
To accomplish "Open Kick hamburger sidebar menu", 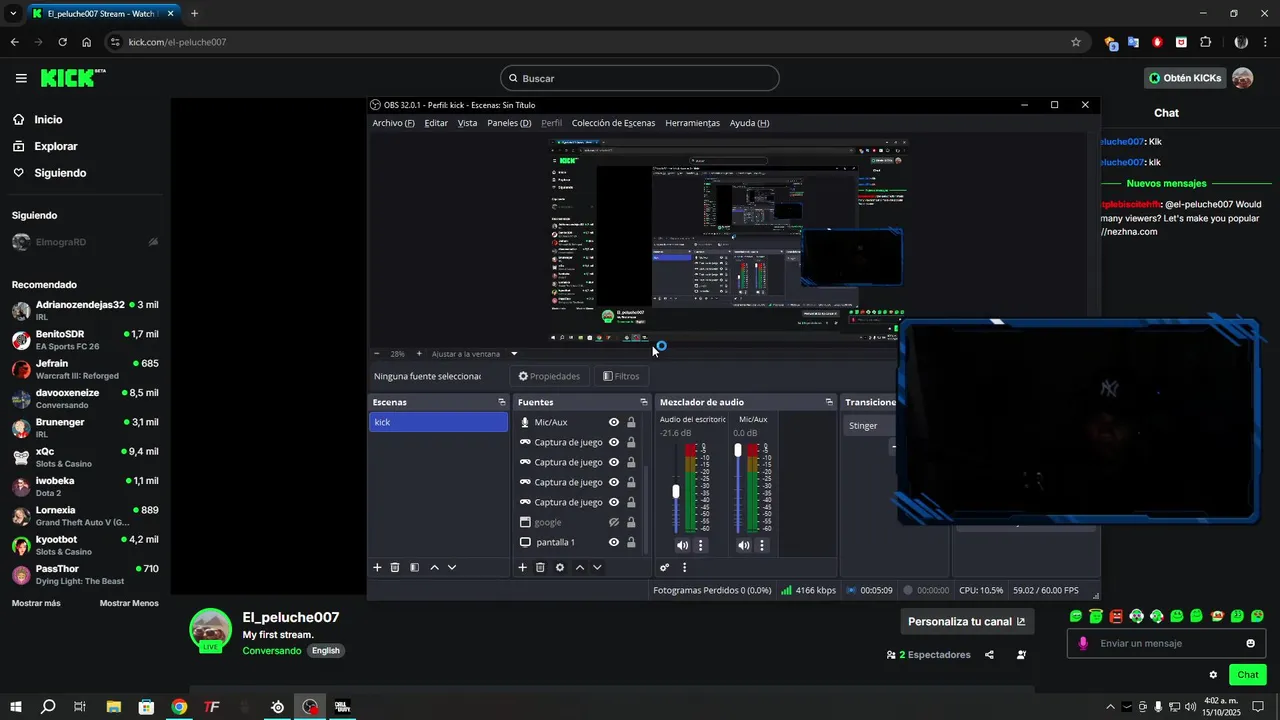I will click(x=21, y=78).
